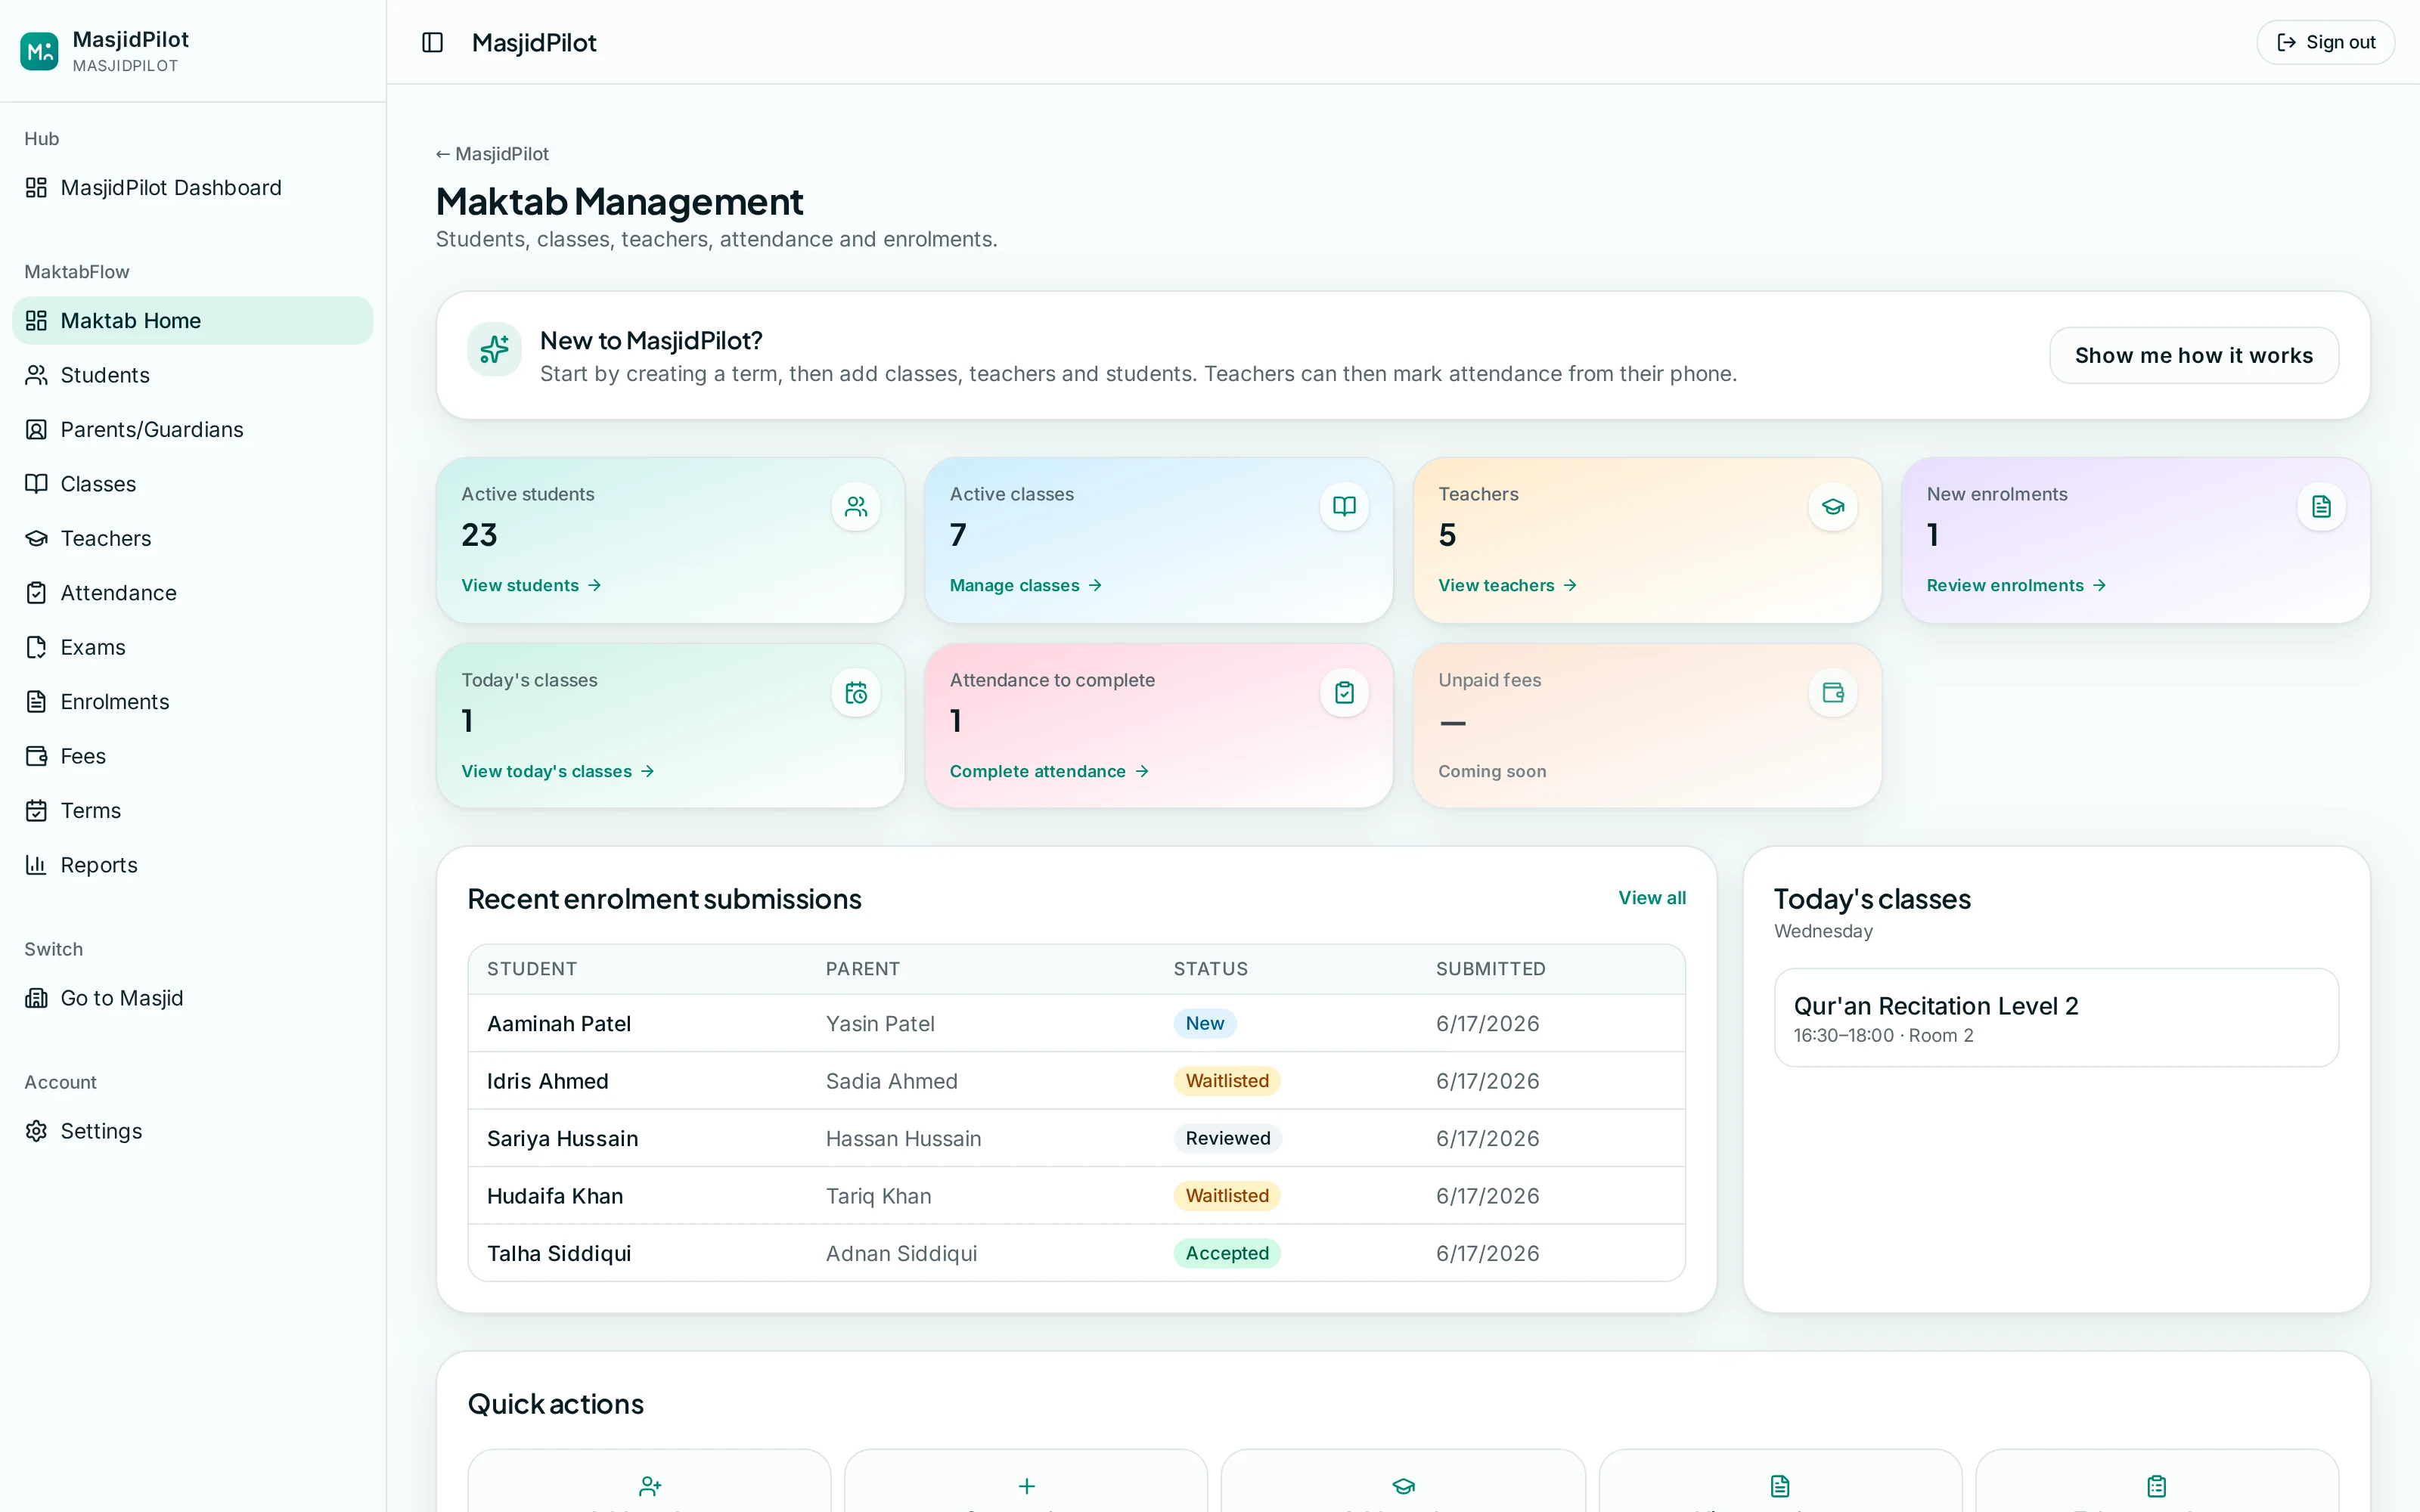
Task: Open Exams from the sidebar
Action: coord(192,648)
